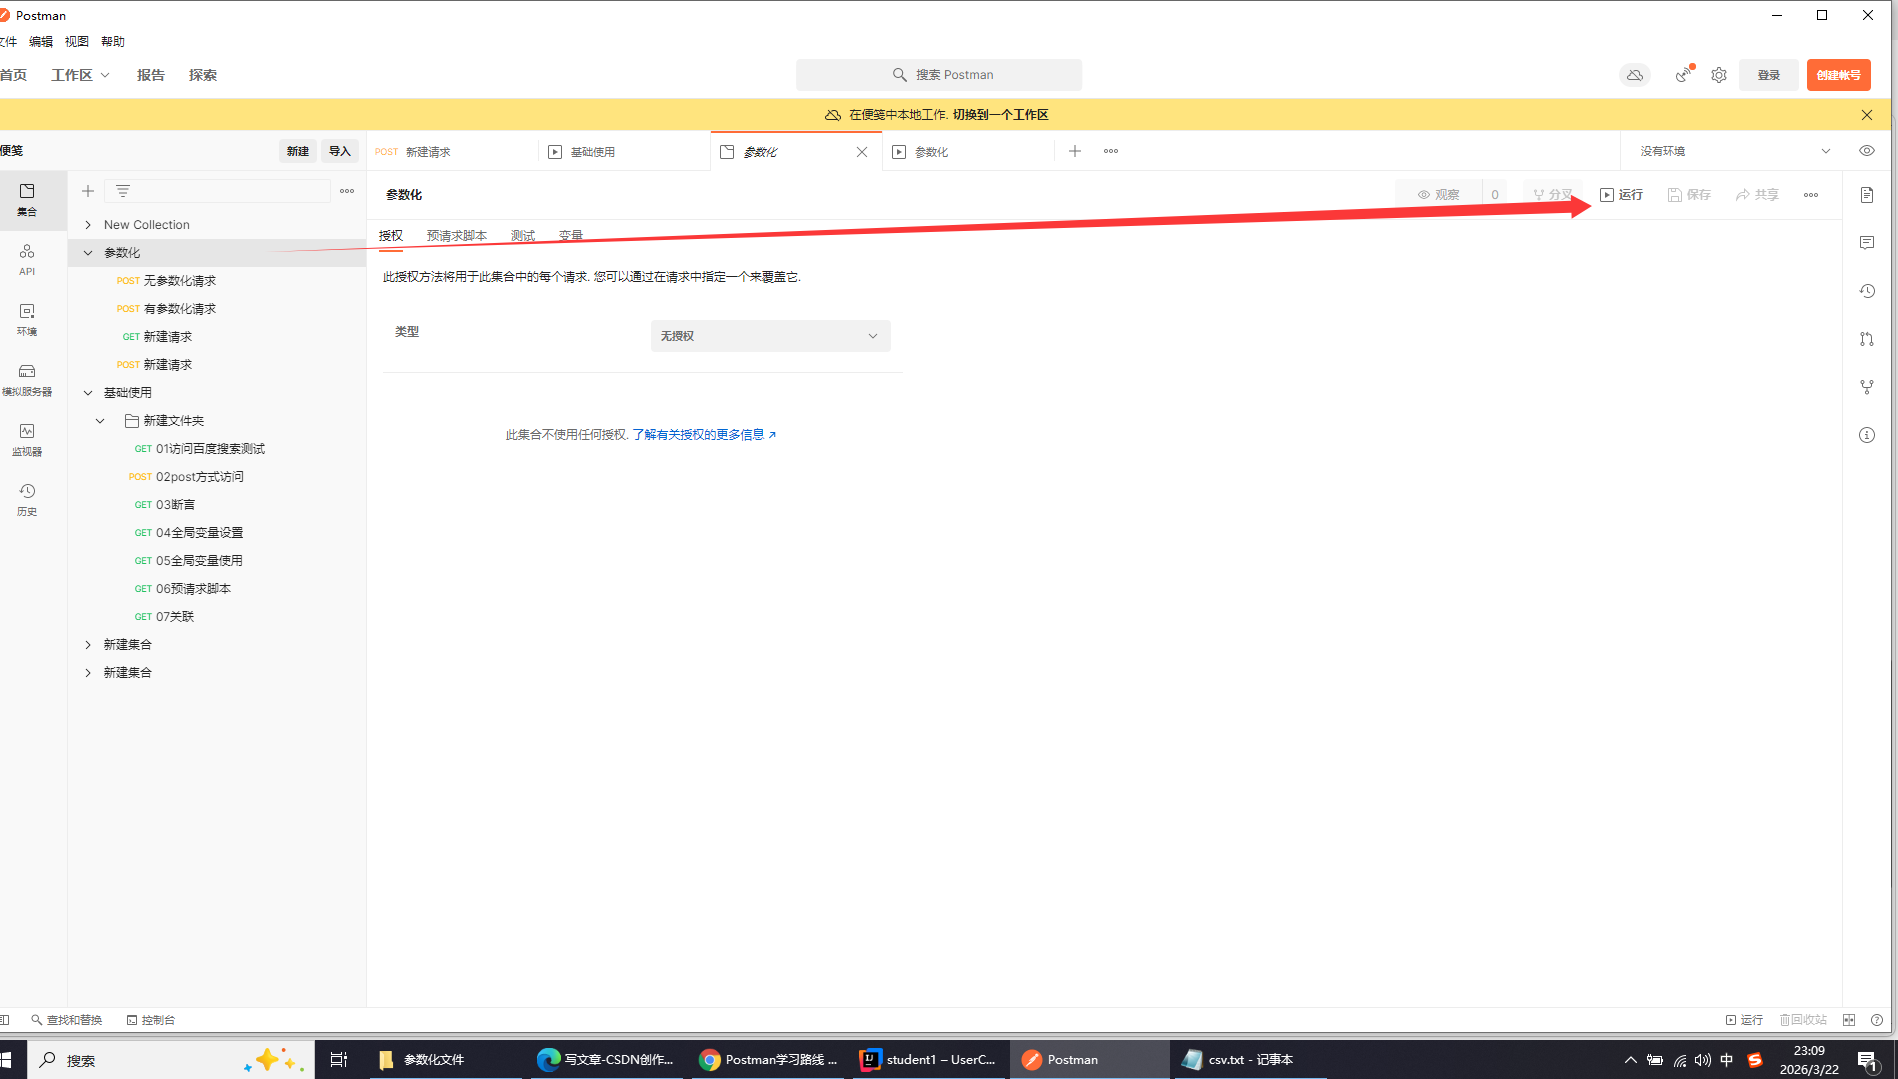Click the 运行 collection run button
This screenshot has height=1079, width=1898.
(1621, 195)
